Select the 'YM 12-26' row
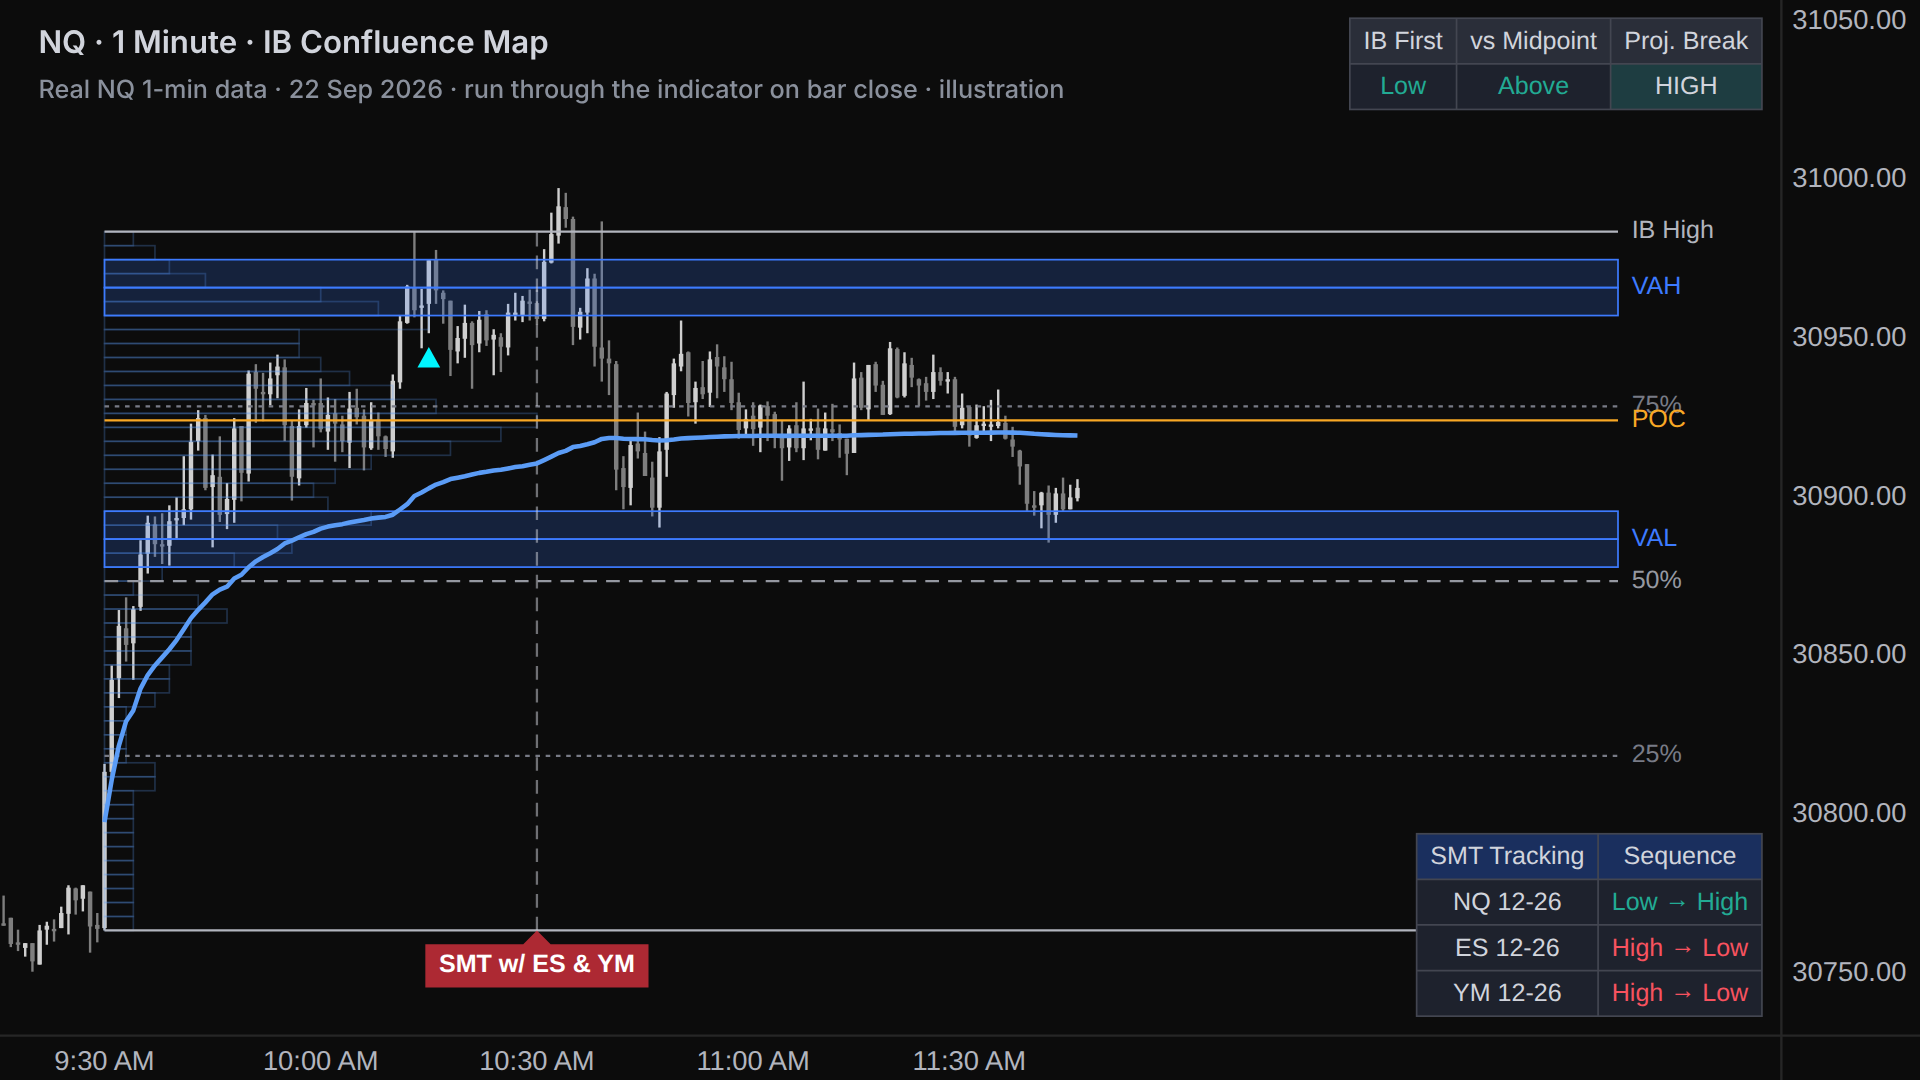This screenshot has width=1920, height=1080. pos(1589,993)
